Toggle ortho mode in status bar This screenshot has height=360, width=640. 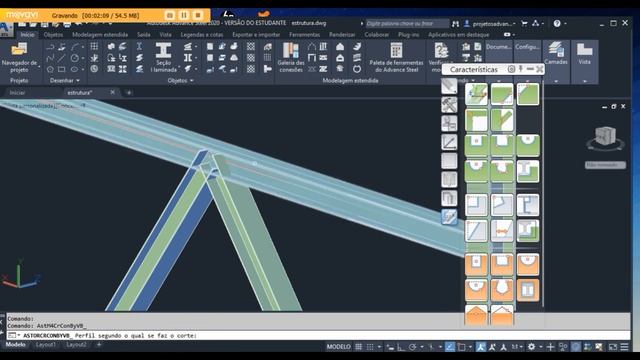pyautogui.click(x=401, y=347)
